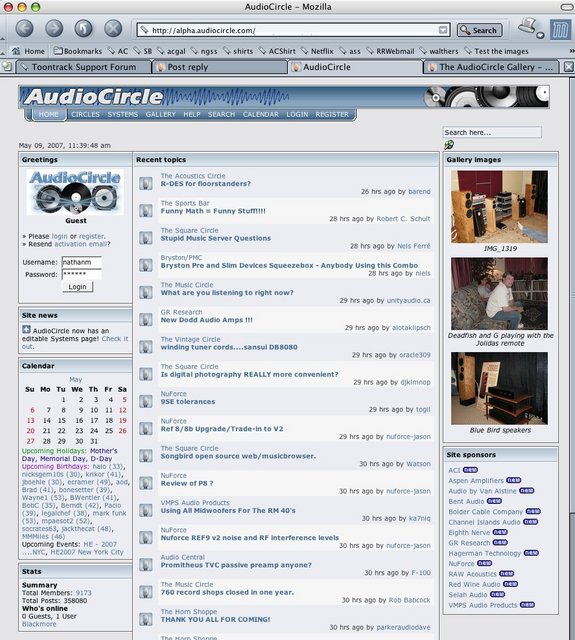
Task: Click the Check it out link
Action: tap(75, 342)
